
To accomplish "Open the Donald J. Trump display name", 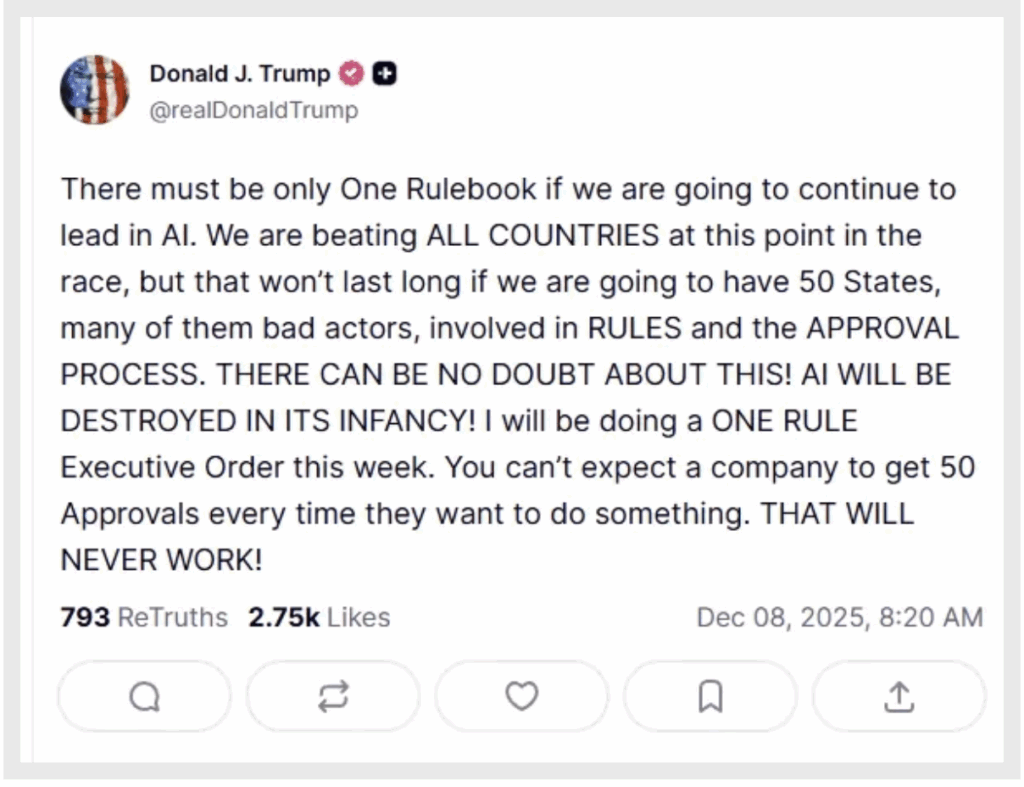I will [x=239, y=74].
